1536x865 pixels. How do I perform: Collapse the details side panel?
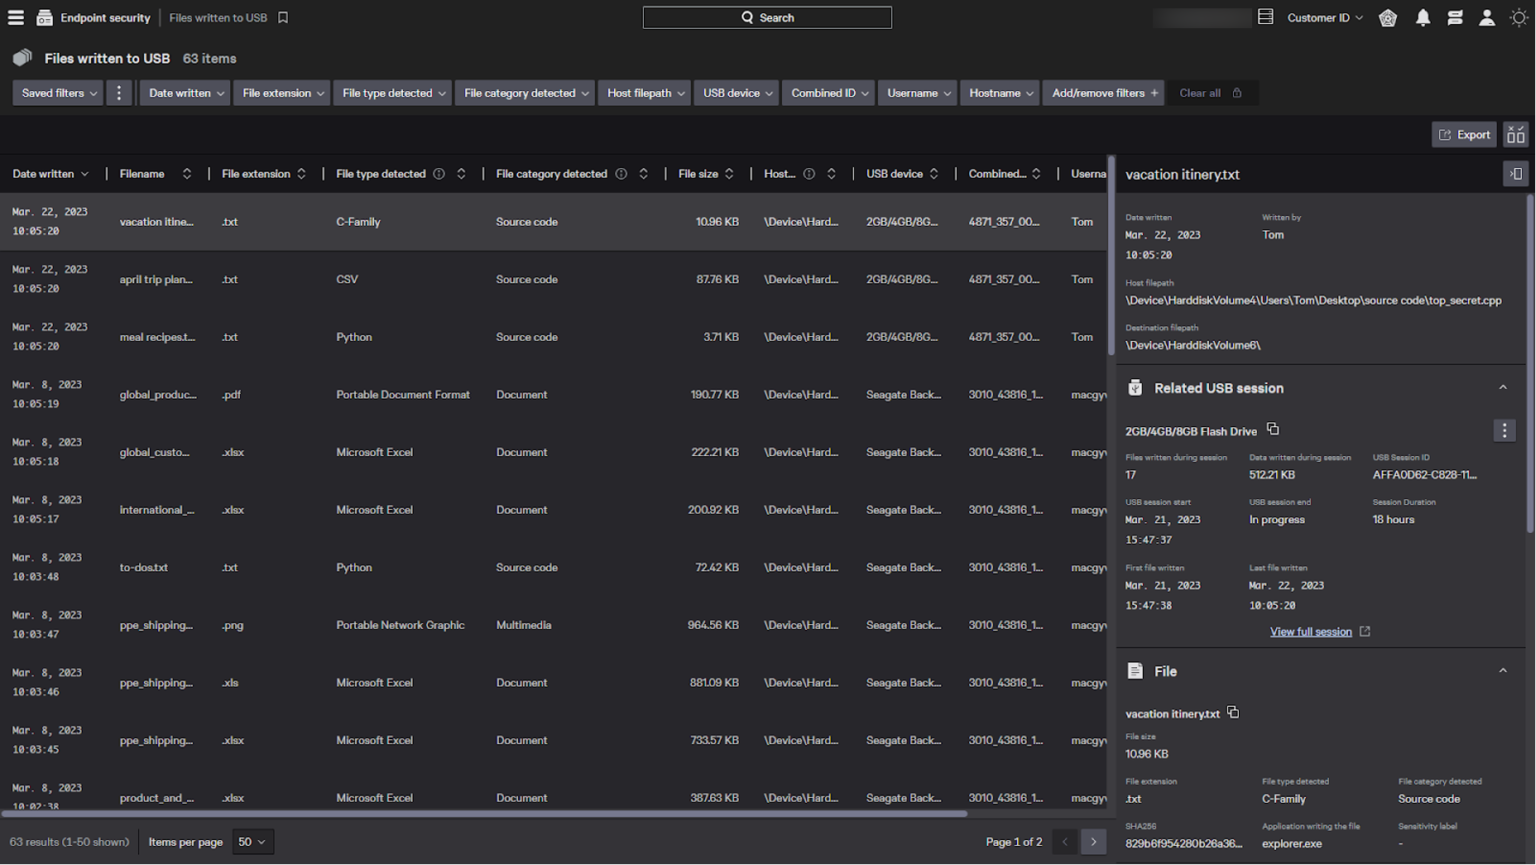[x=1516, y=174]
